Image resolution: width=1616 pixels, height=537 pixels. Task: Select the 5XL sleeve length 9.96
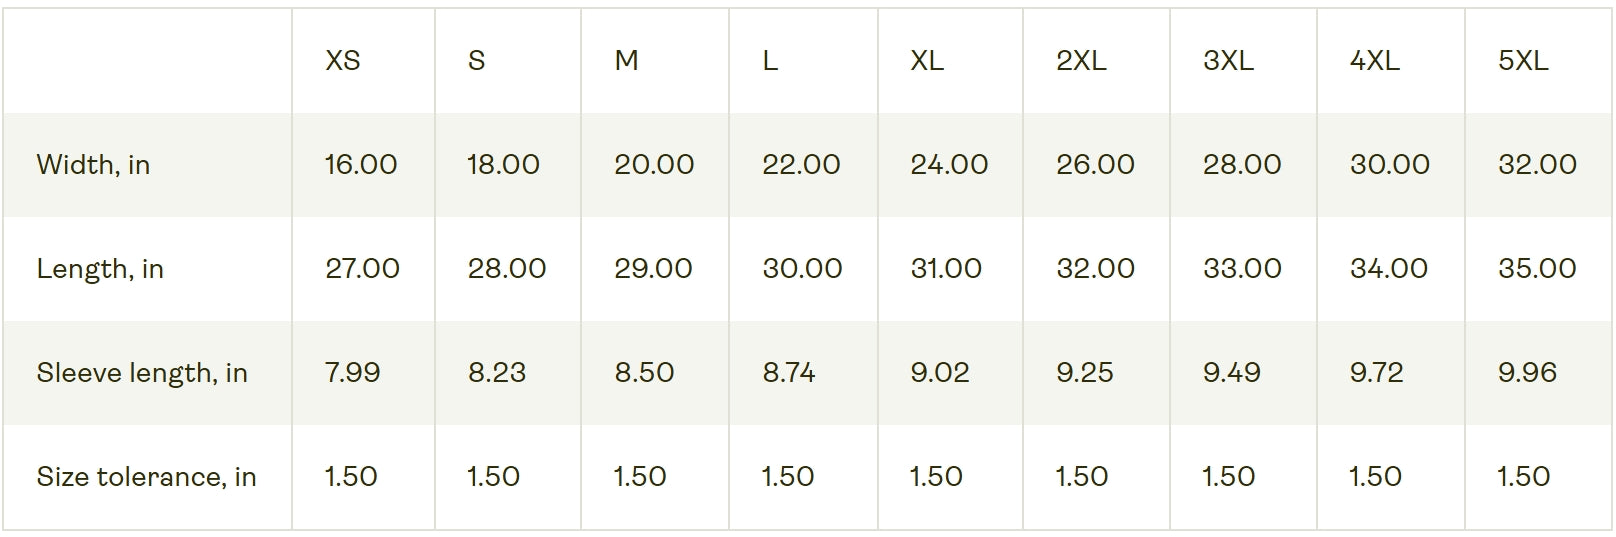(1527, 373)
